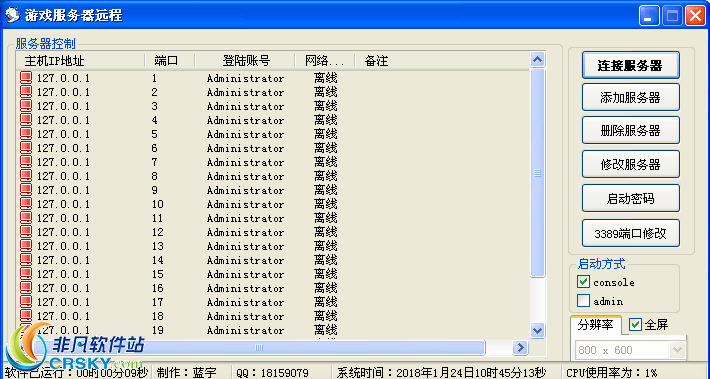Click the server icon for port 5 row

point(26,134)
